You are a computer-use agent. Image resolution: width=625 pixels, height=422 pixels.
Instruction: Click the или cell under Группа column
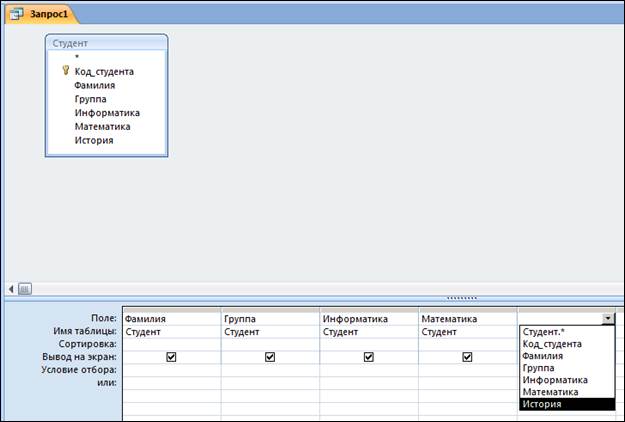click(x=270, y=383)
